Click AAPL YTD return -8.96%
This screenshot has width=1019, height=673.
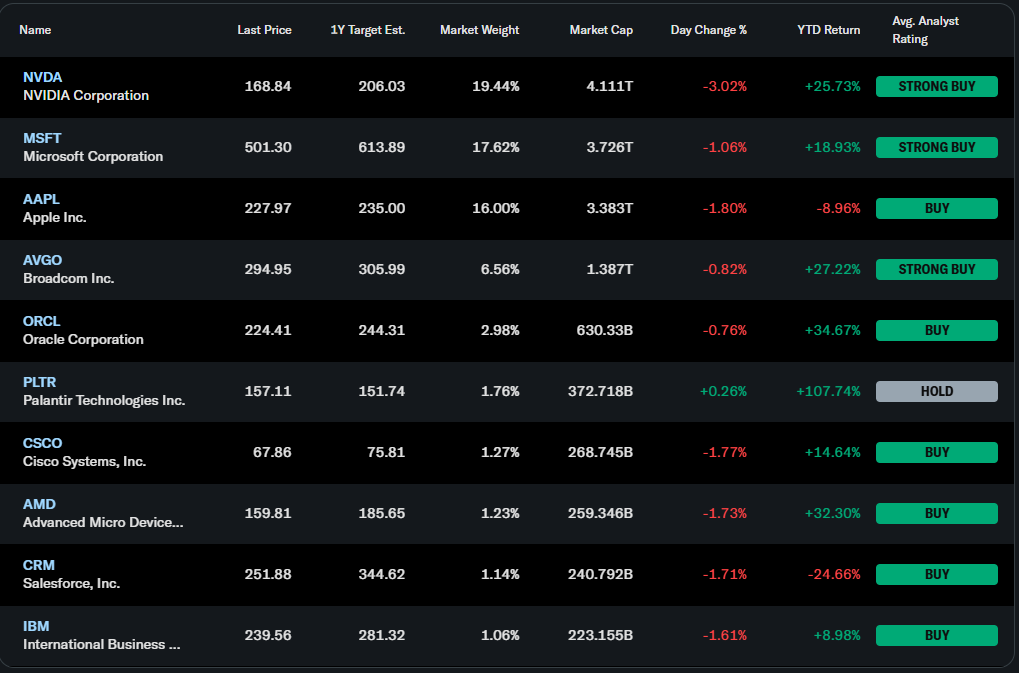(x=838, y=209)
